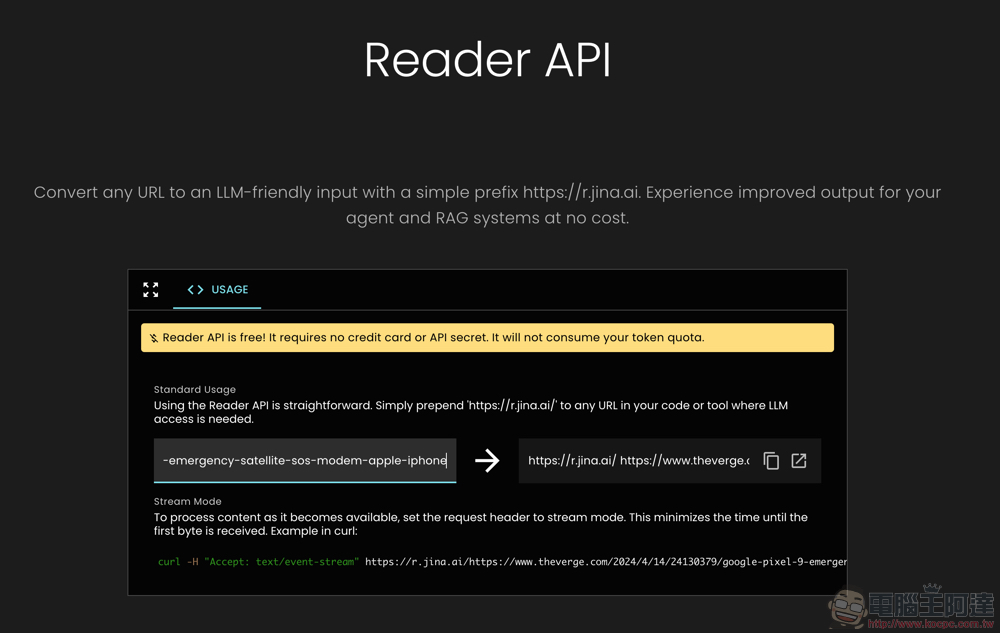Click the fullscreen expand icon
This screenshot has height=633, width=1000.
(151, 290)
